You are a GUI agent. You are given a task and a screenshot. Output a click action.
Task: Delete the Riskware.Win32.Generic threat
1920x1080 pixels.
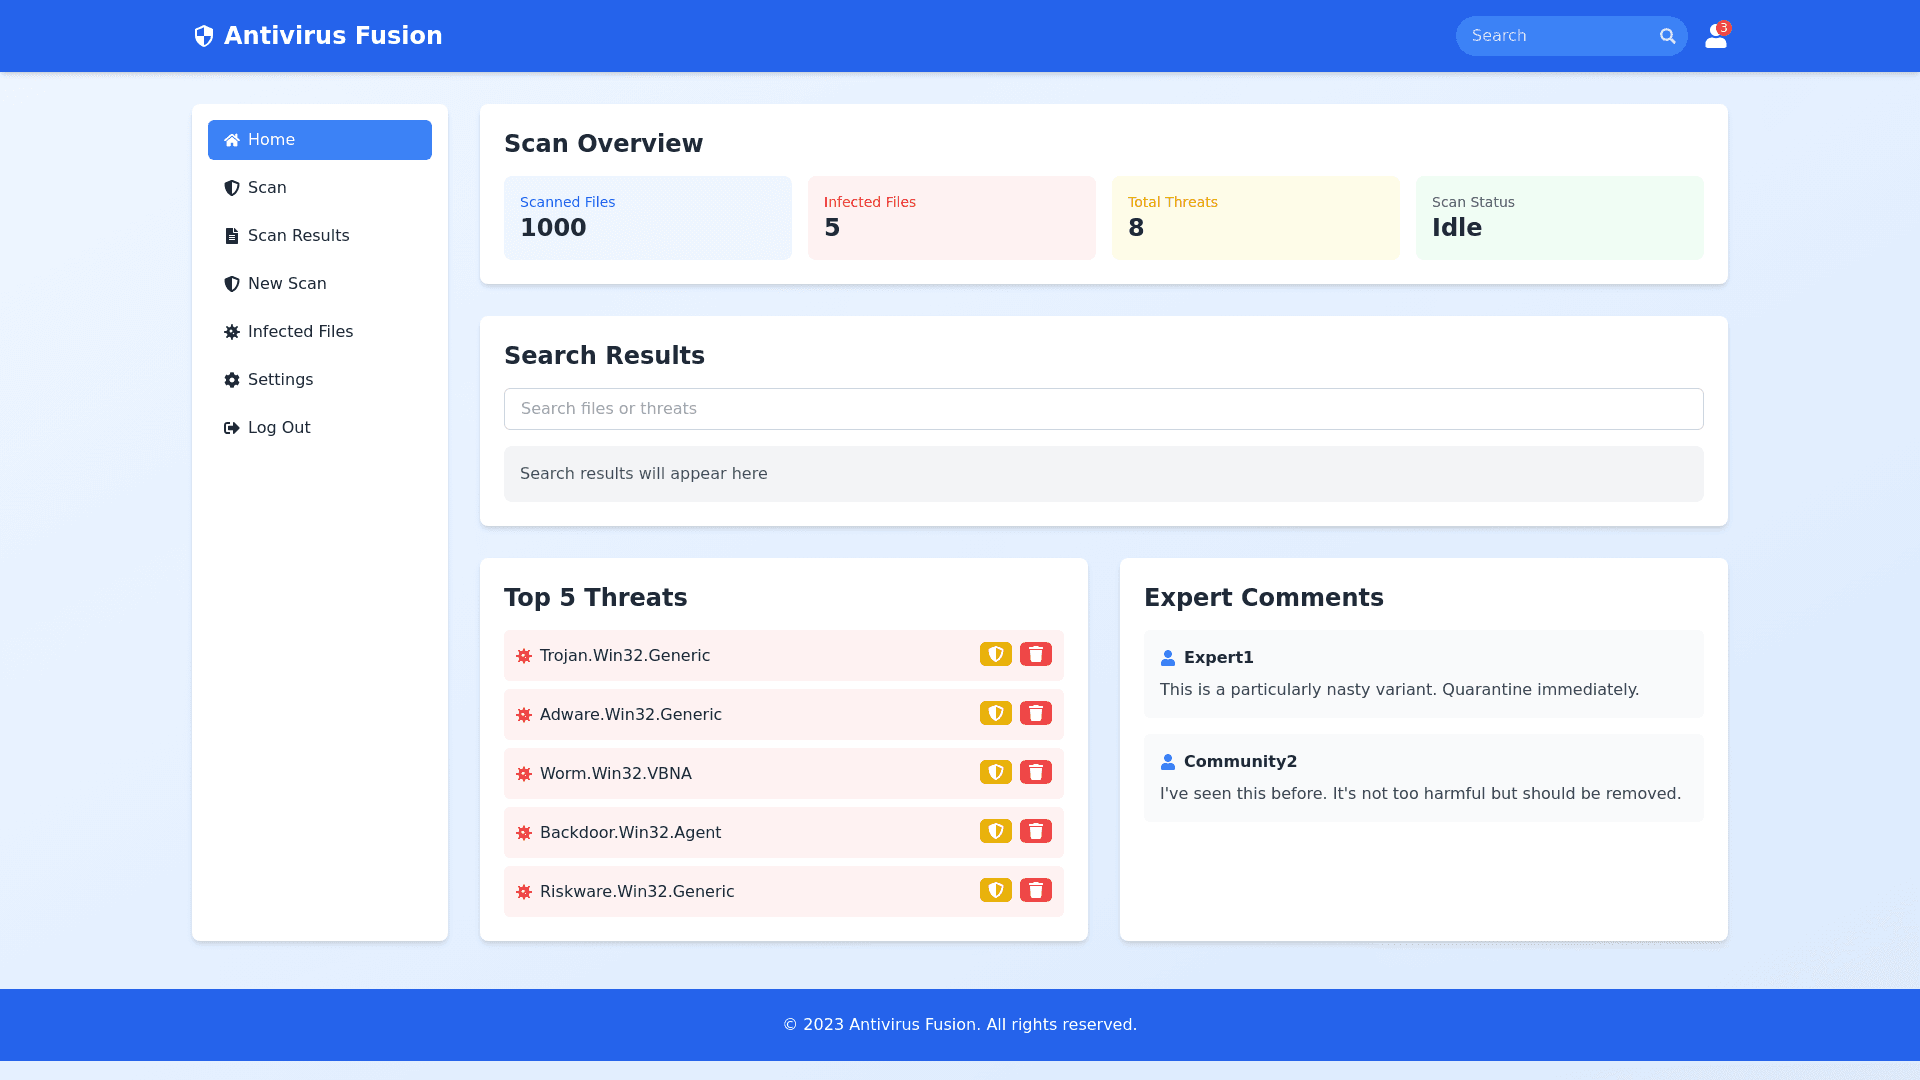(1035, 890)
